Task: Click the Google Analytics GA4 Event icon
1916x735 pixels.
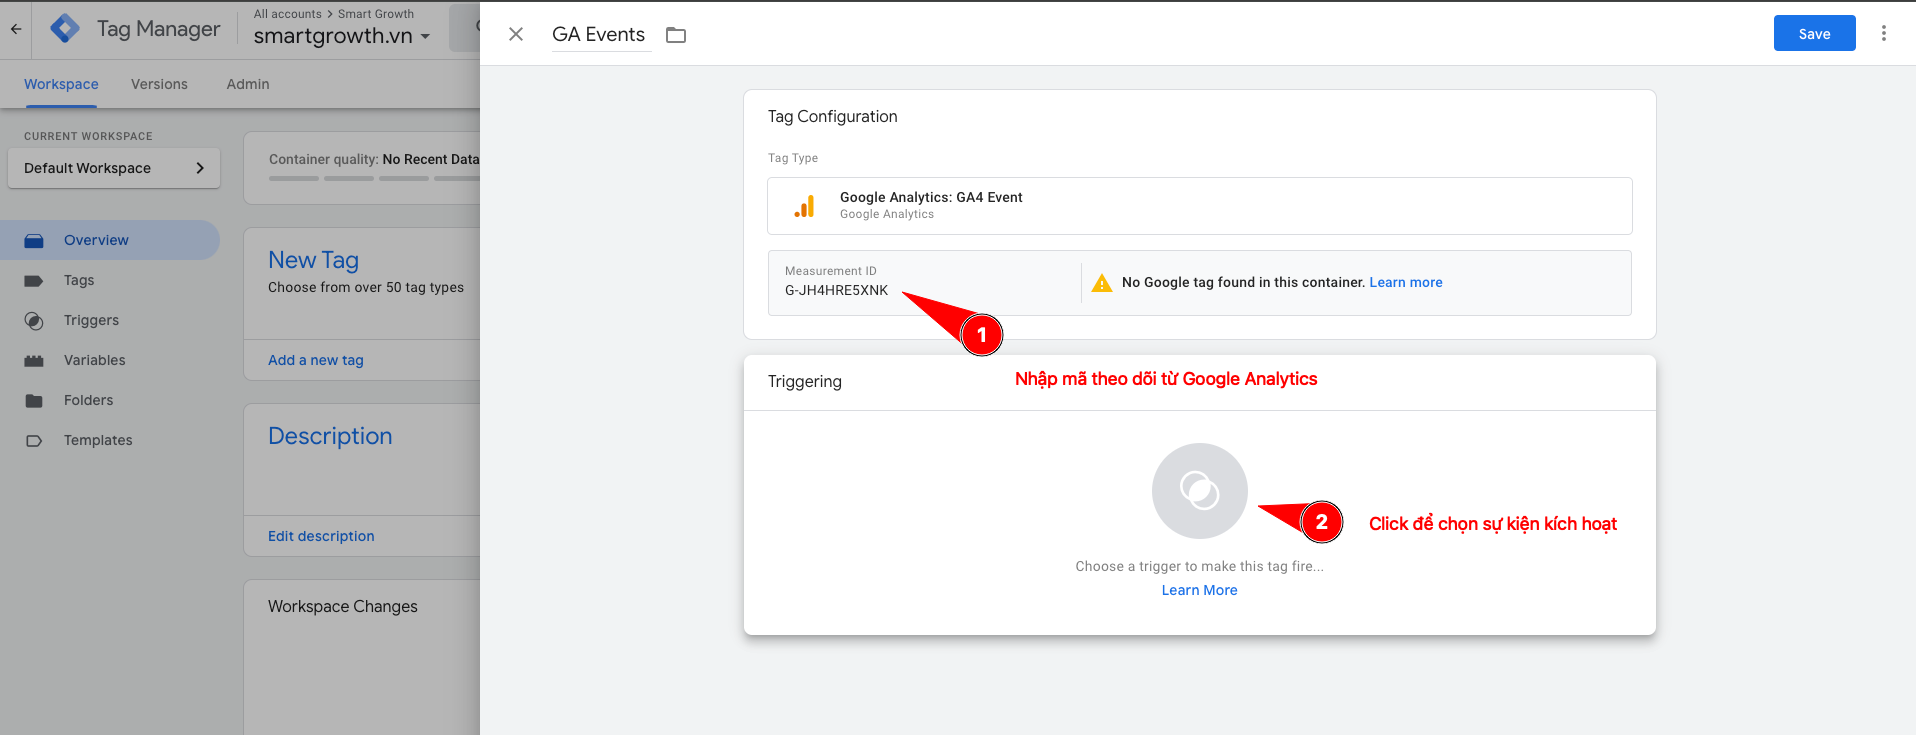Action: tap(804, 206)
